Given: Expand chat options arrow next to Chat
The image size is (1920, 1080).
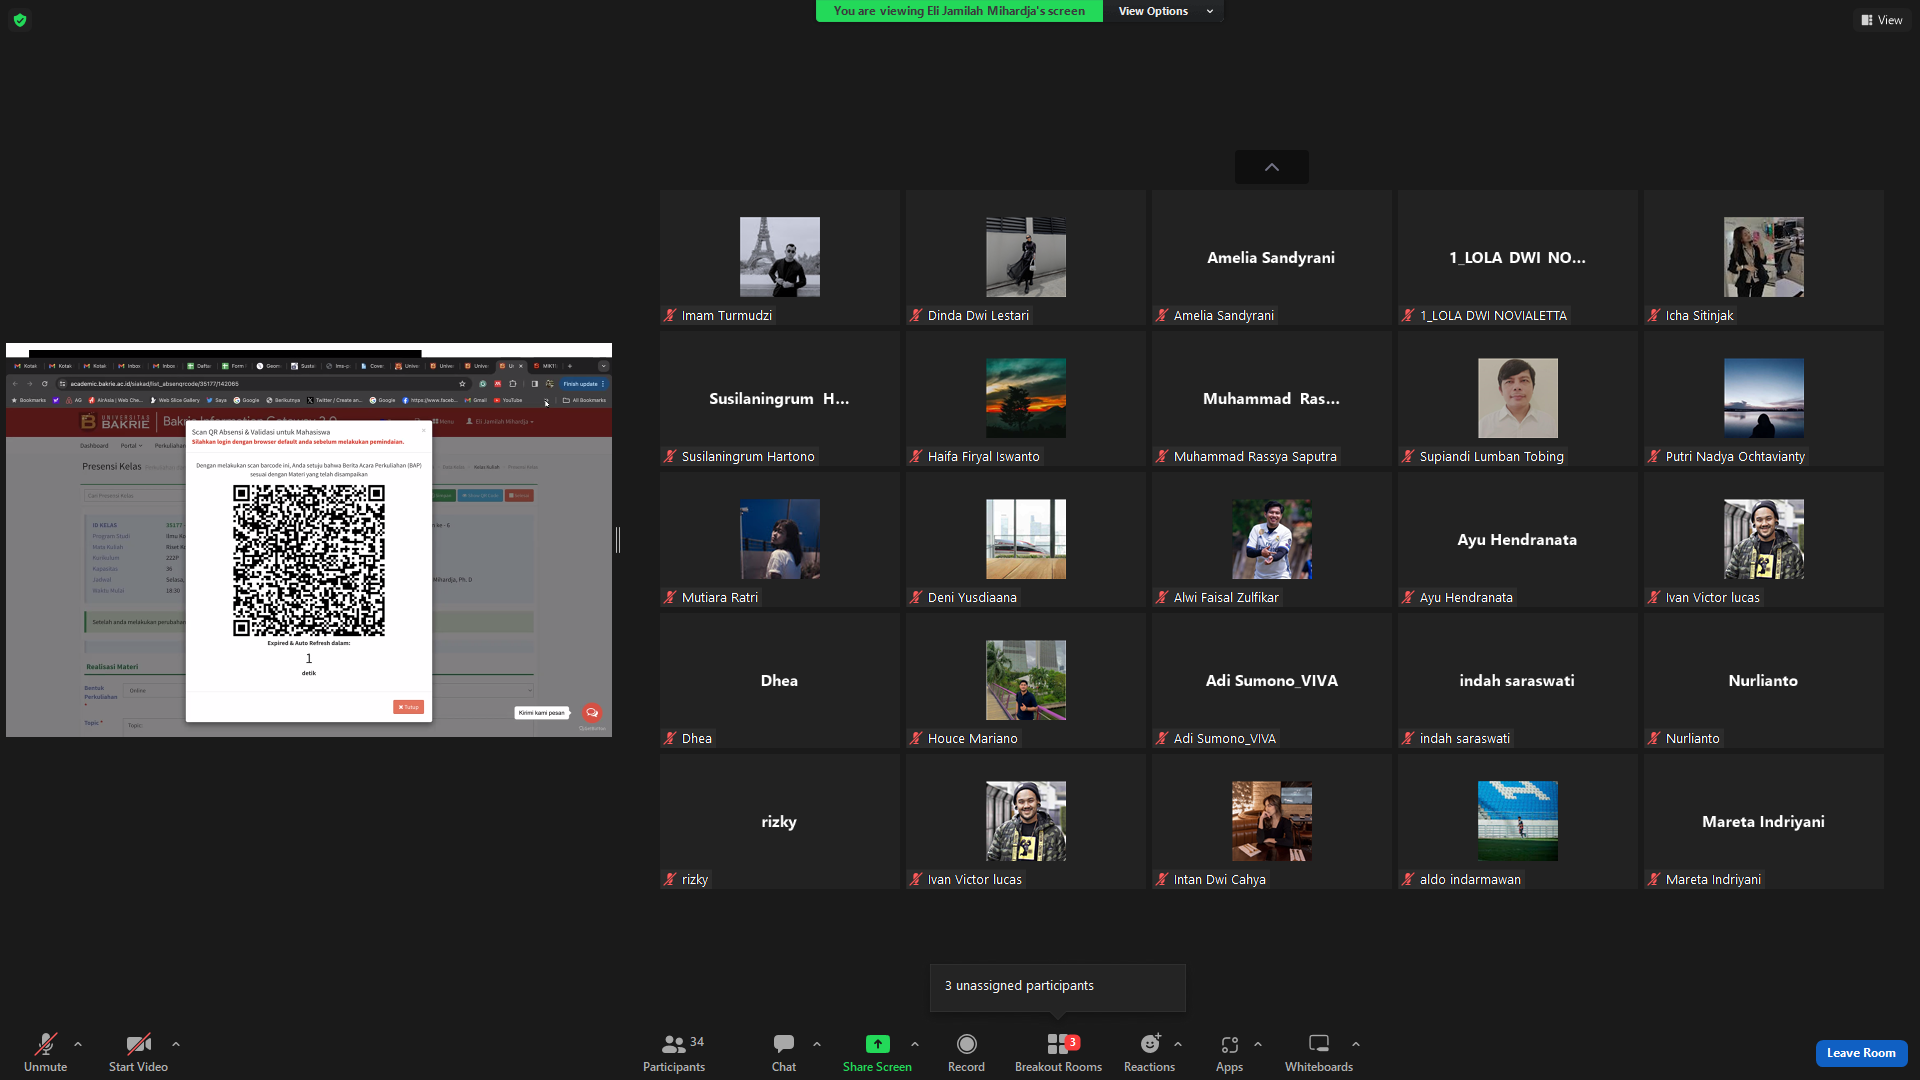Looking at the screenshot, I should (x=817, y=1044).
